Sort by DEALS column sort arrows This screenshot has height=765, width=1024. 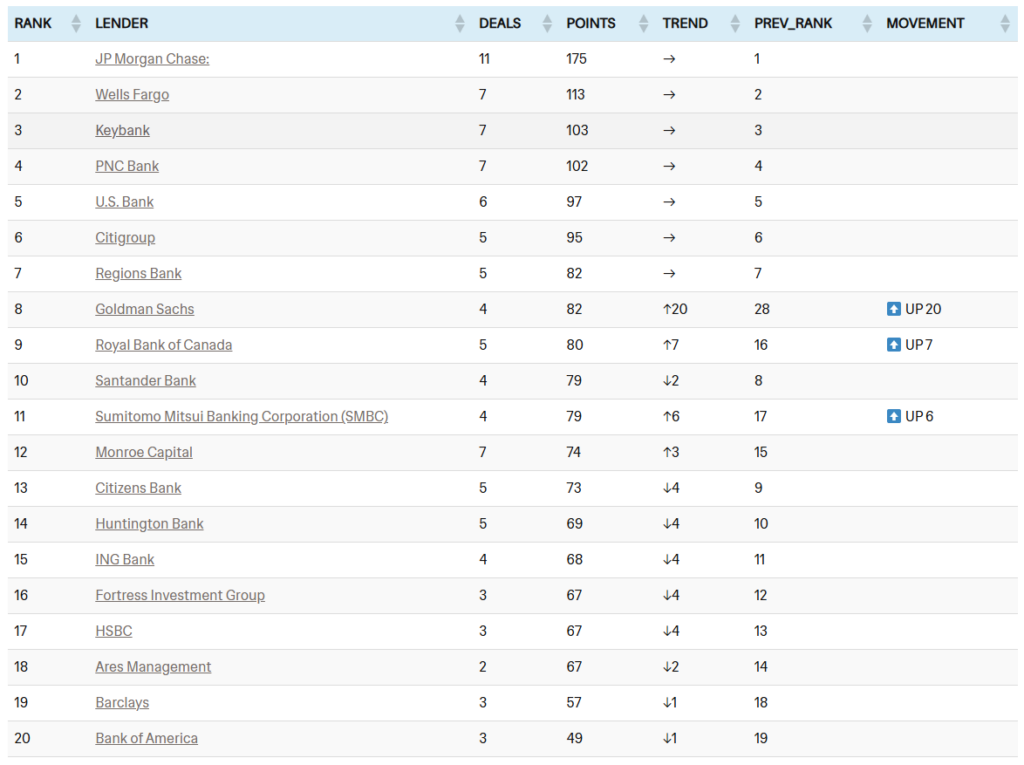coord(547,23)
